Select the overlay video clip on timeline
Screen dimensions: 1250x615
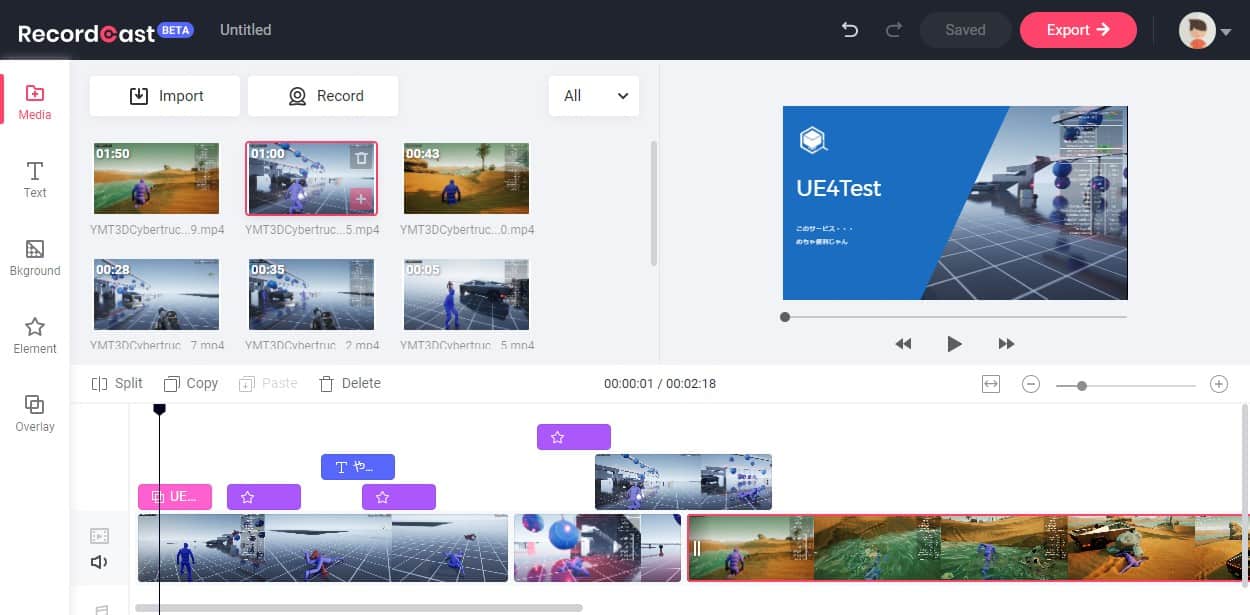tap(683, 482)
